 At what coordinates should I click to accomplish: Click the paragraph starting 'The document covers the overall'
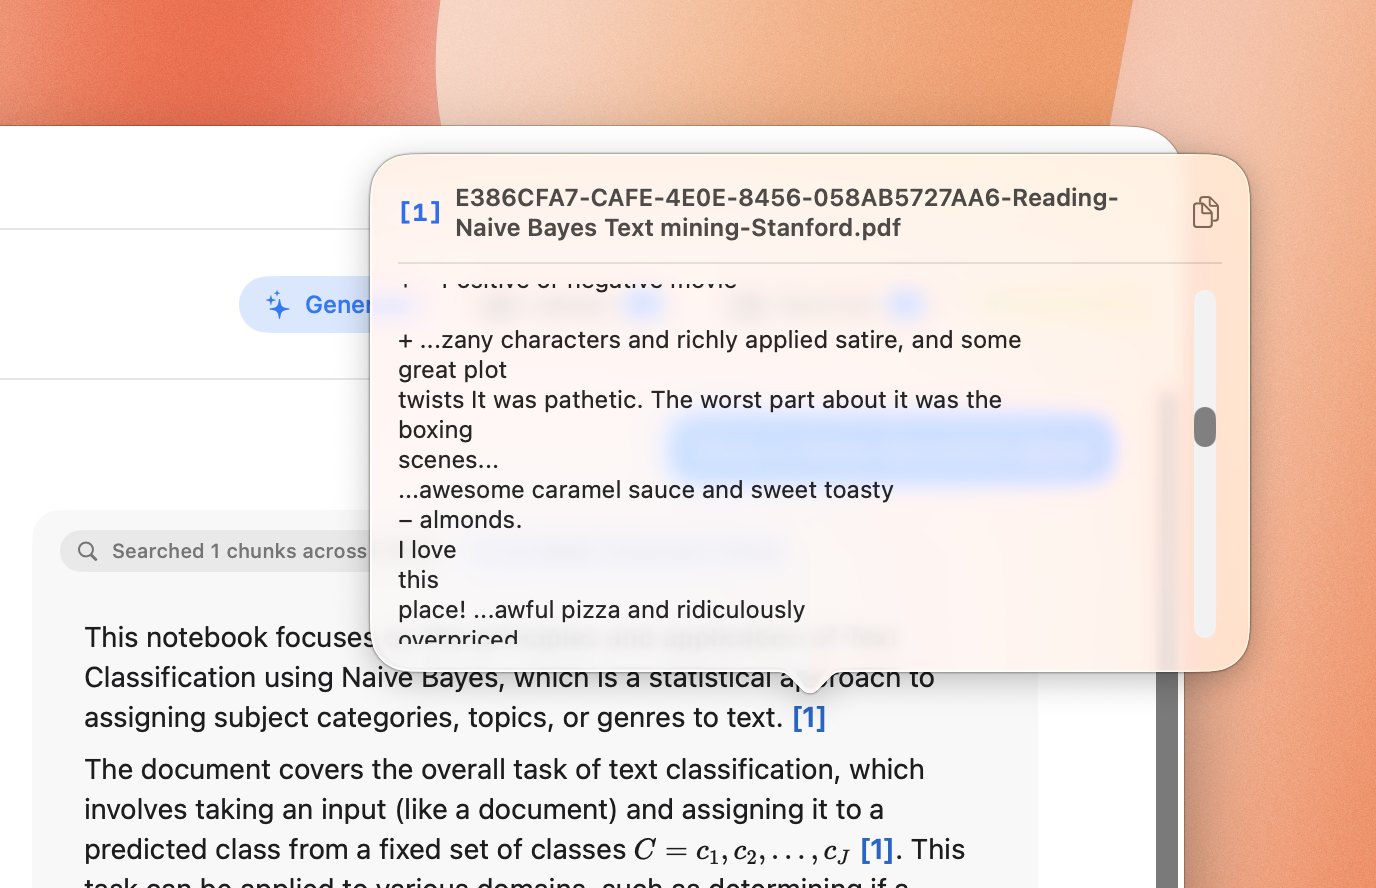[x=525, y=822]
